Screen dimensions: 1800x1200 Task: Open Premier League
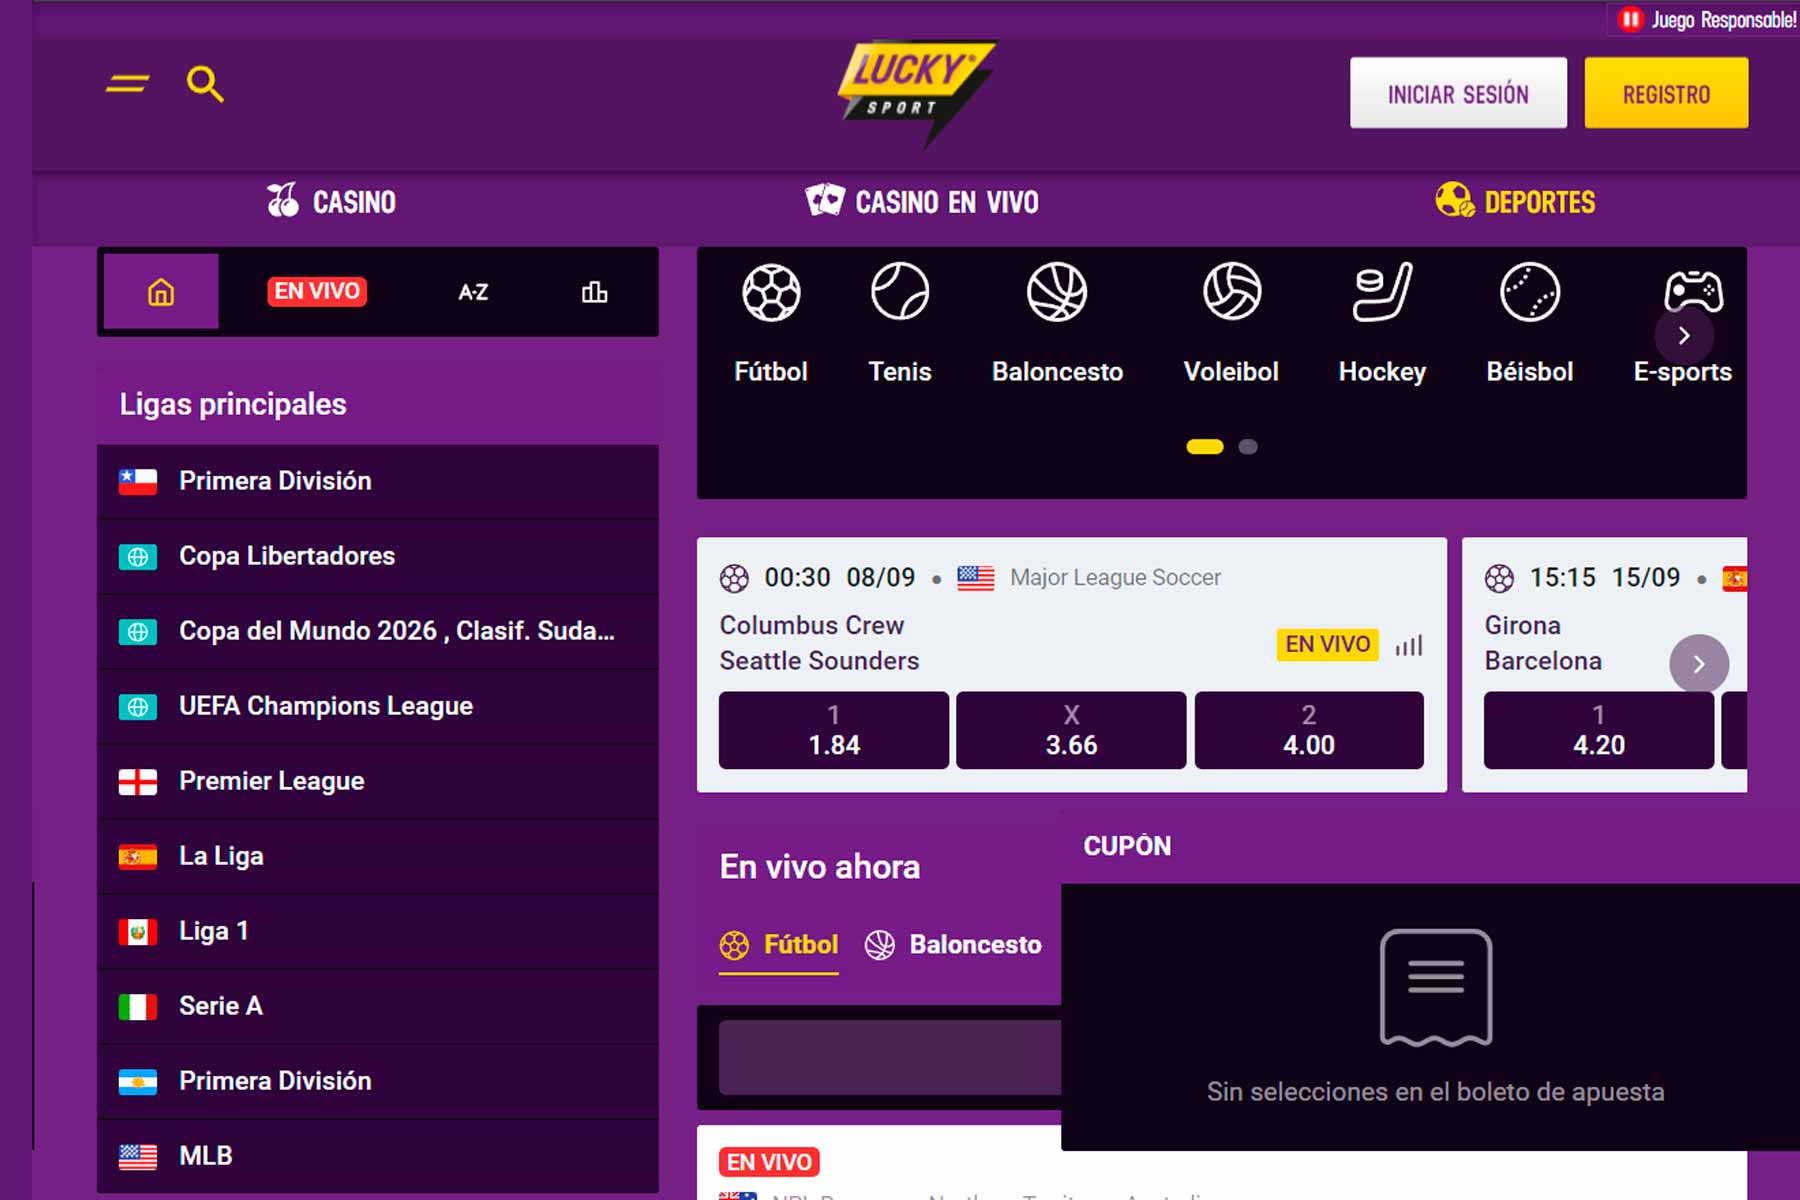[378, 781]
